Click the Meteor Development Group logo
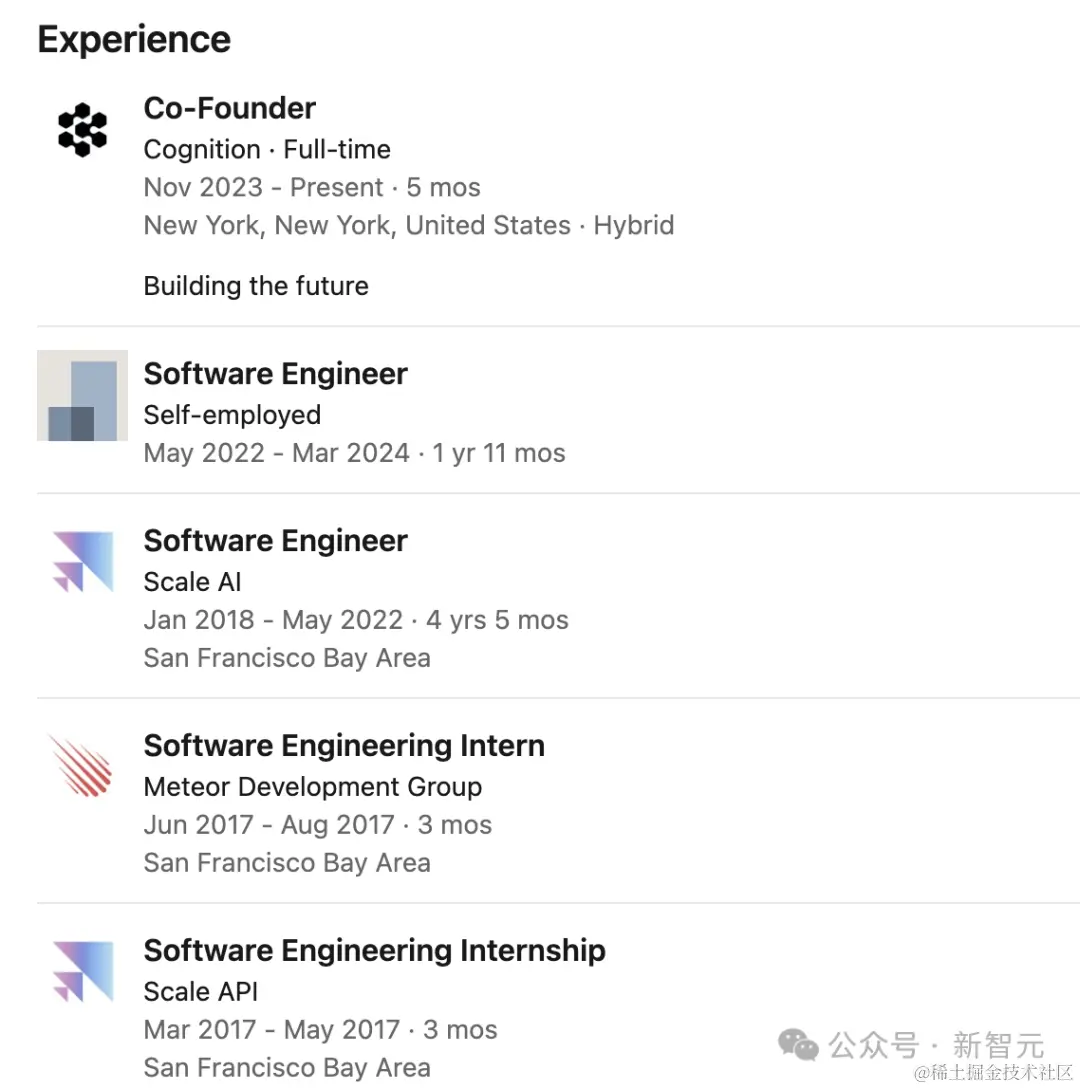The height and width of the screenshot is (1089, 1080). click(82, 767)
